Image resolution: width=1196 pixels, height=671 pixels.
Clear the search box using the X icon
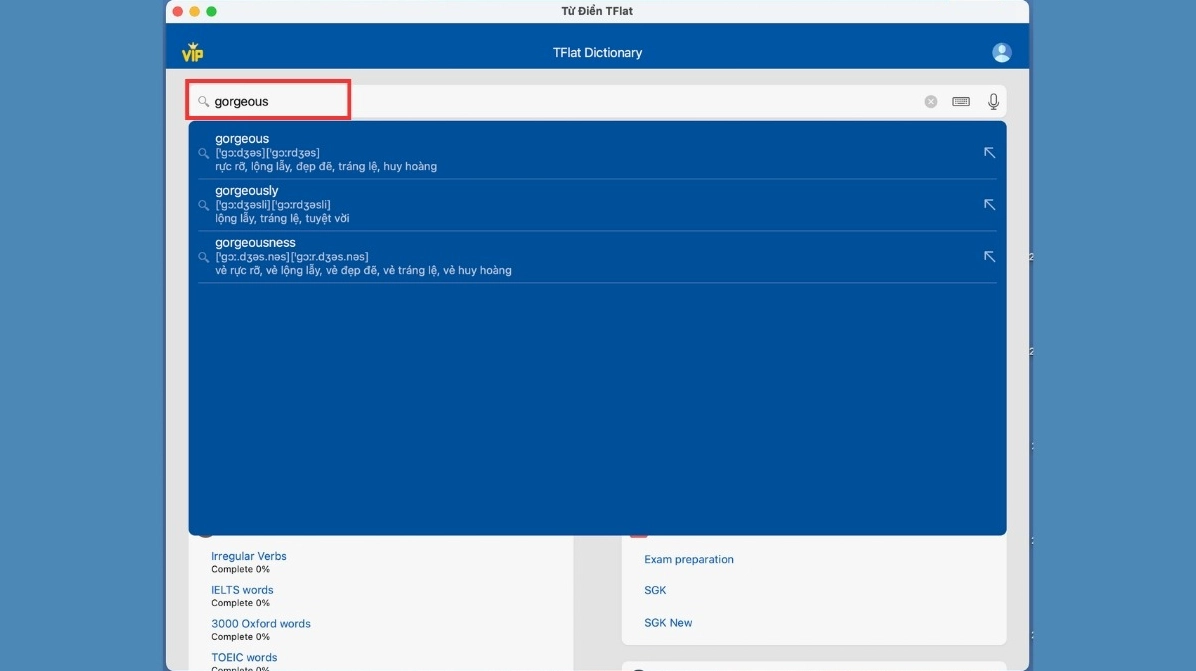930,101
